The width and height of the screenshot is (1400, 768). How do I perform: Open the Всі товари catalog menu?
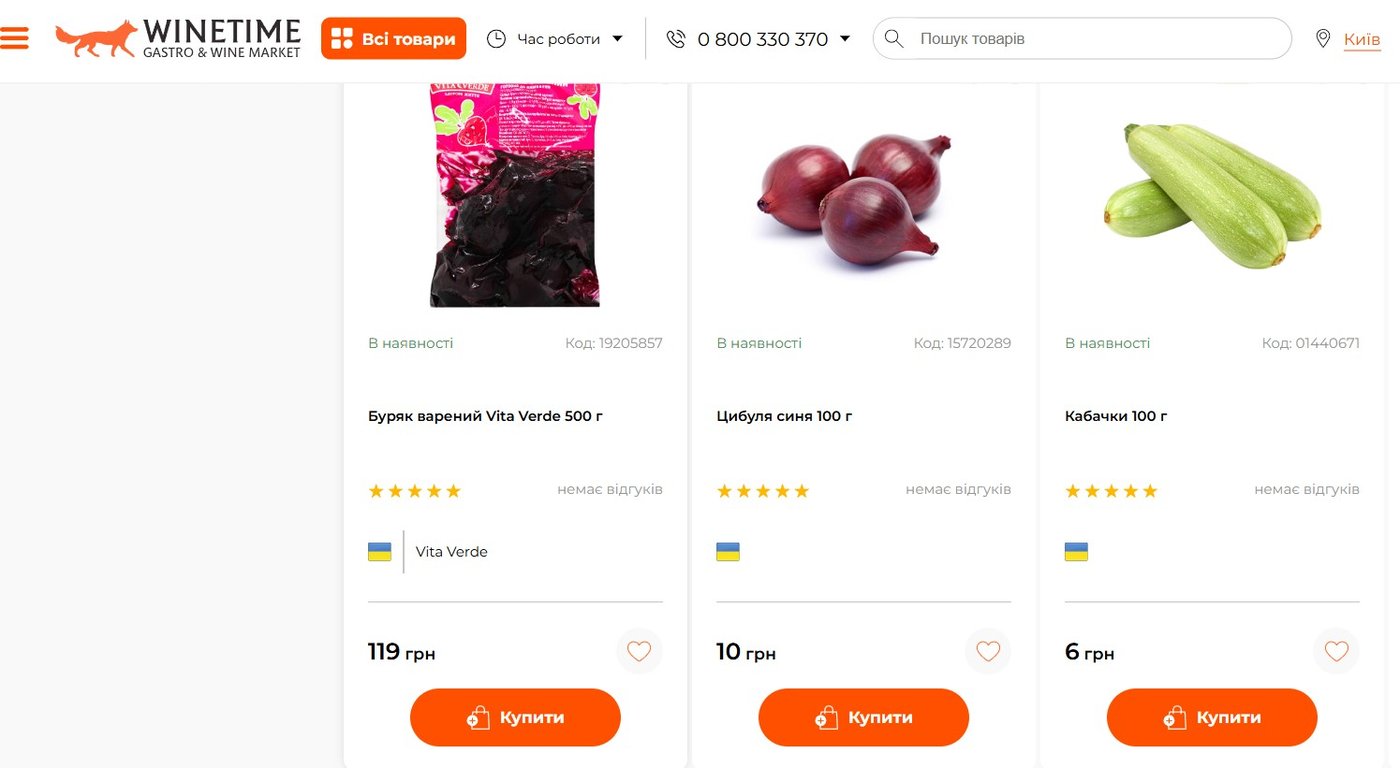tap(393, 39)
